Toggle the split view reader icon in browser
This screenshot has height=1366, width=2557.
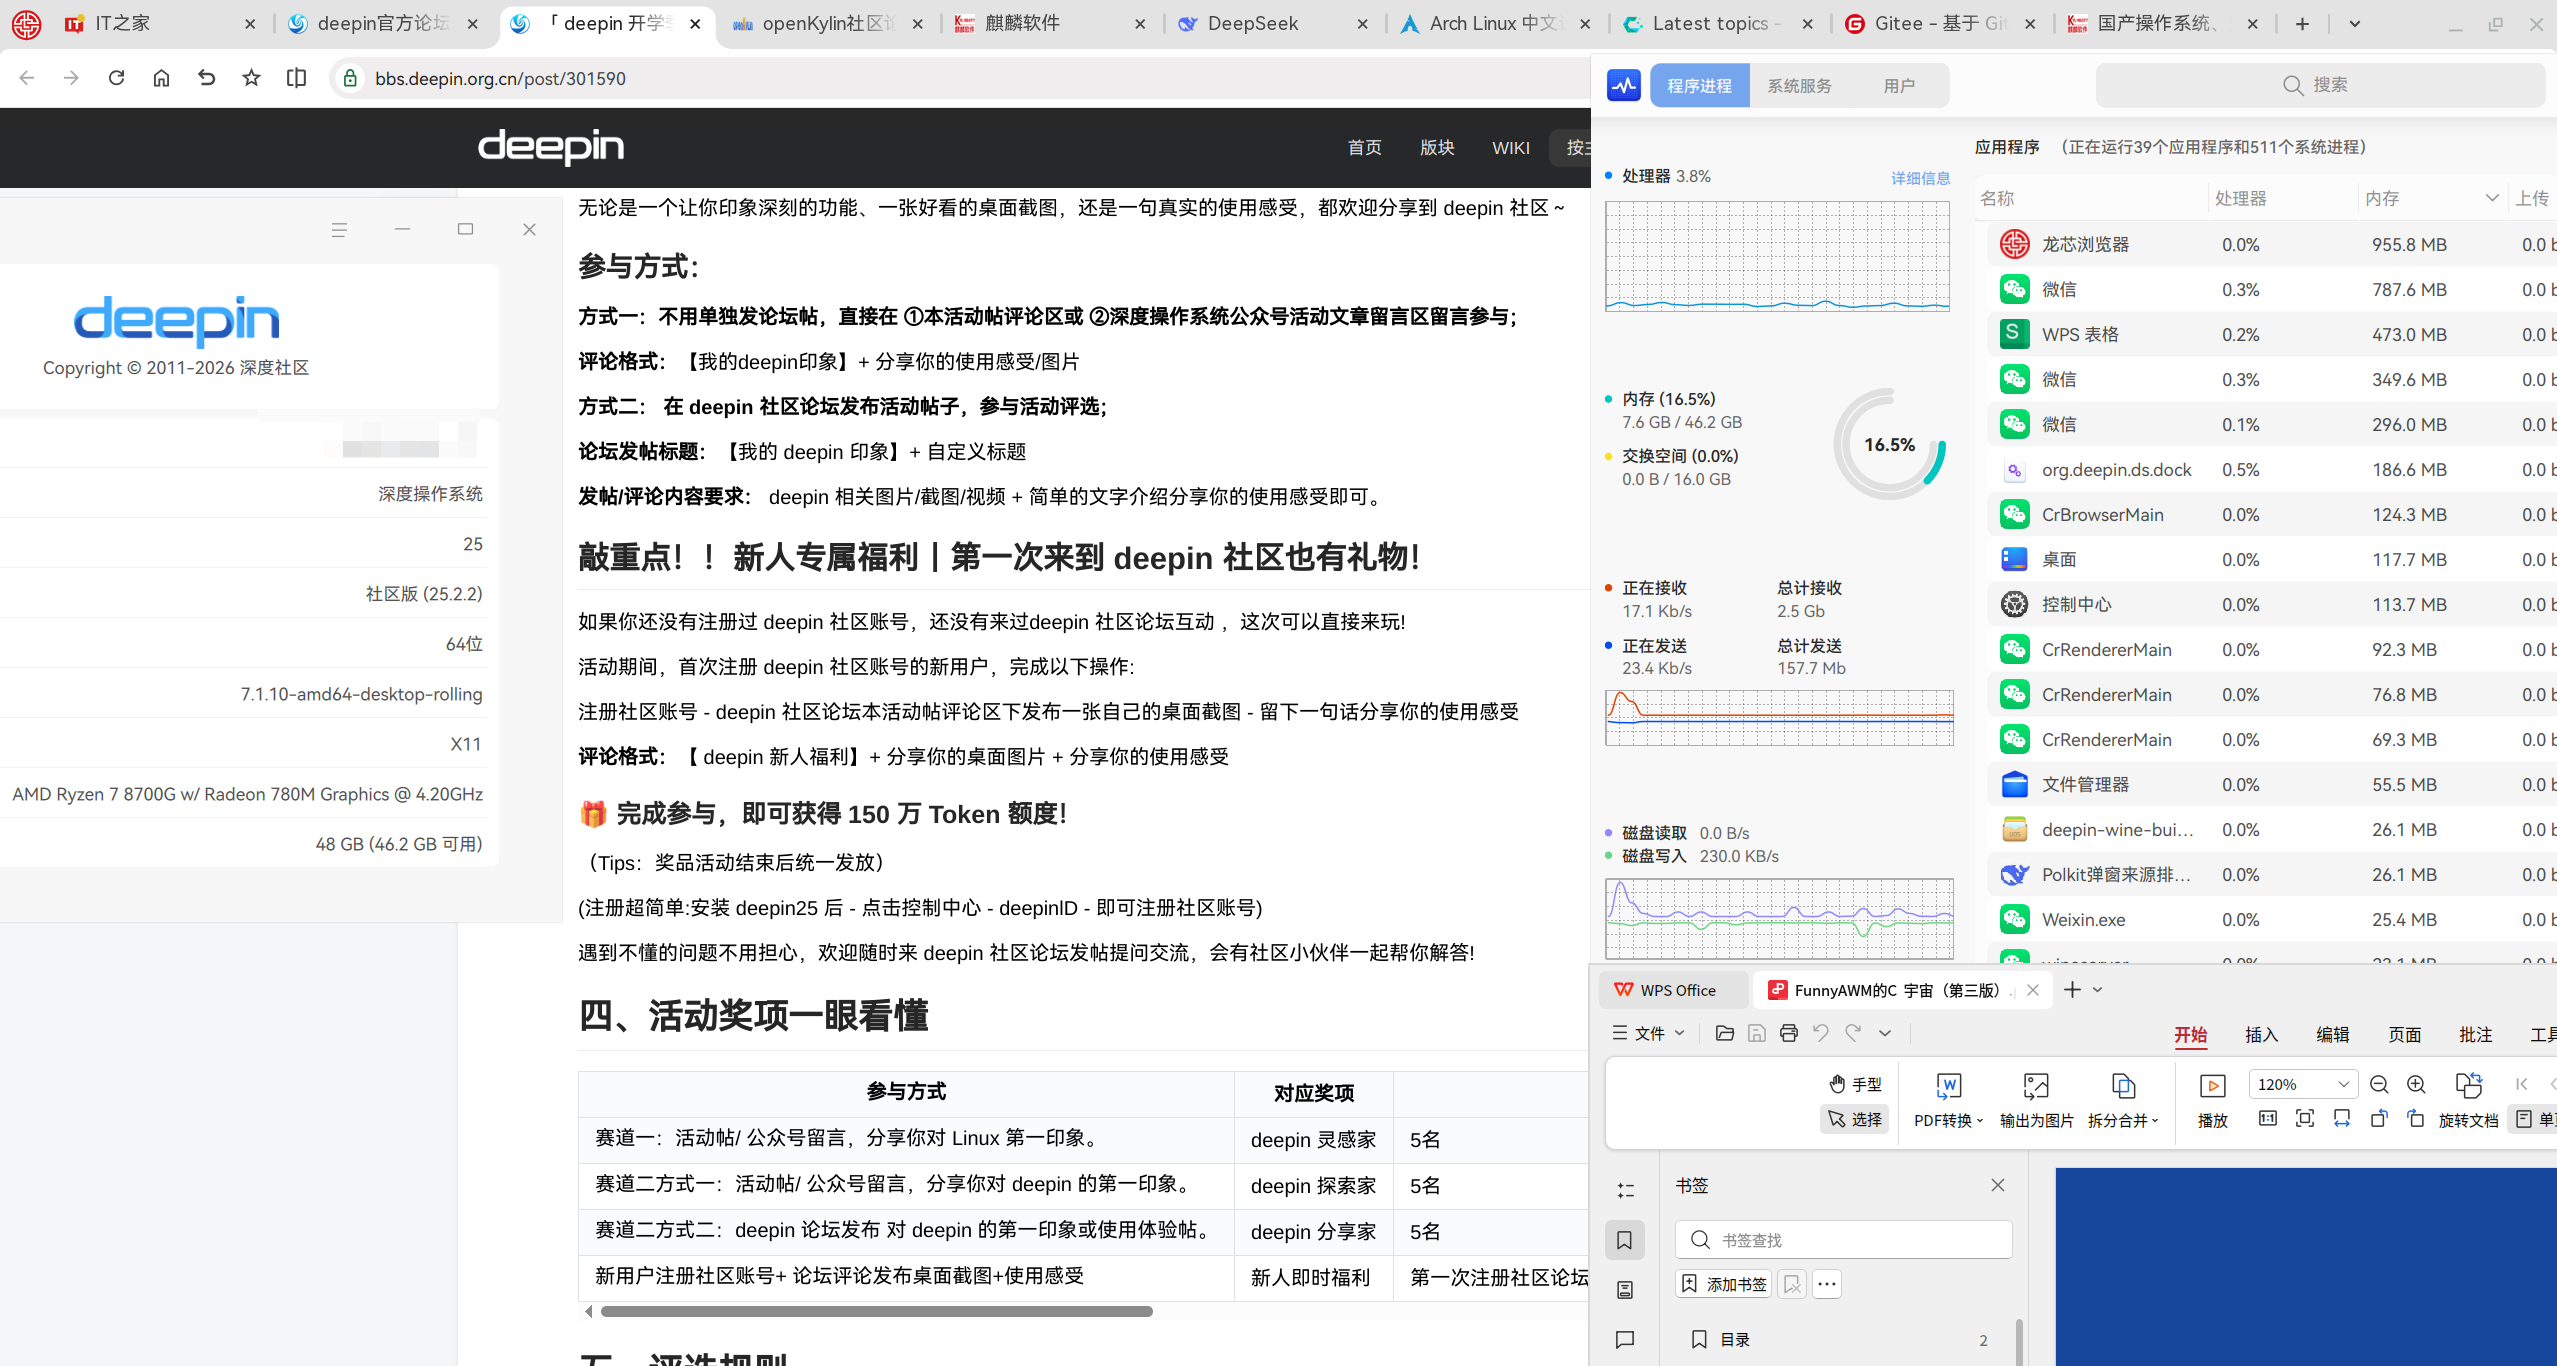[x=296, y=78]
